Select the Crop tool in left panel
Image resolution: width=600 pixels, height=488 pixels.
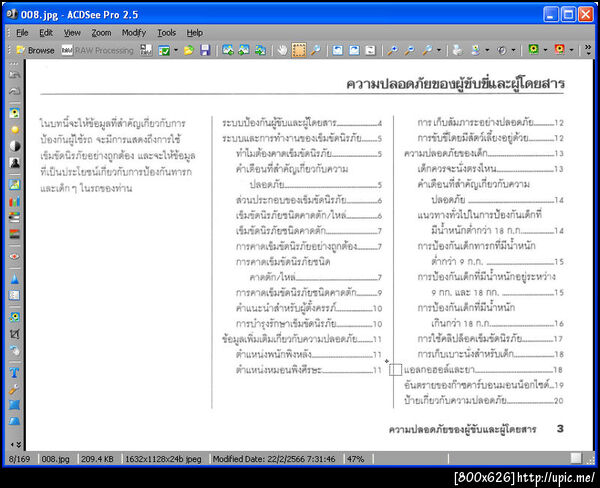(15, 334)
